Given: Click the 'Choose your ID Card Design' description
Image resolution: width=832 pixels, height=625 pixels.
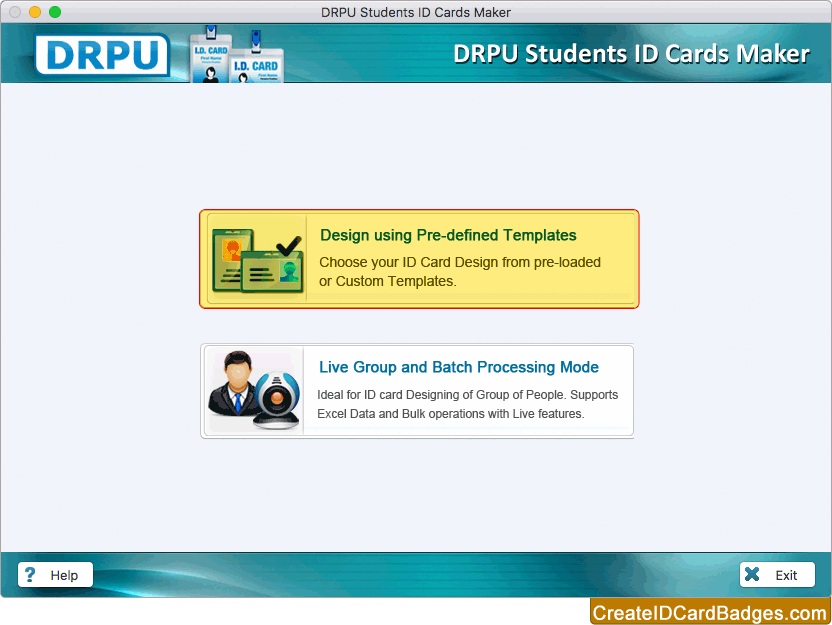Looking at the screenshot, I should (460, 272).
